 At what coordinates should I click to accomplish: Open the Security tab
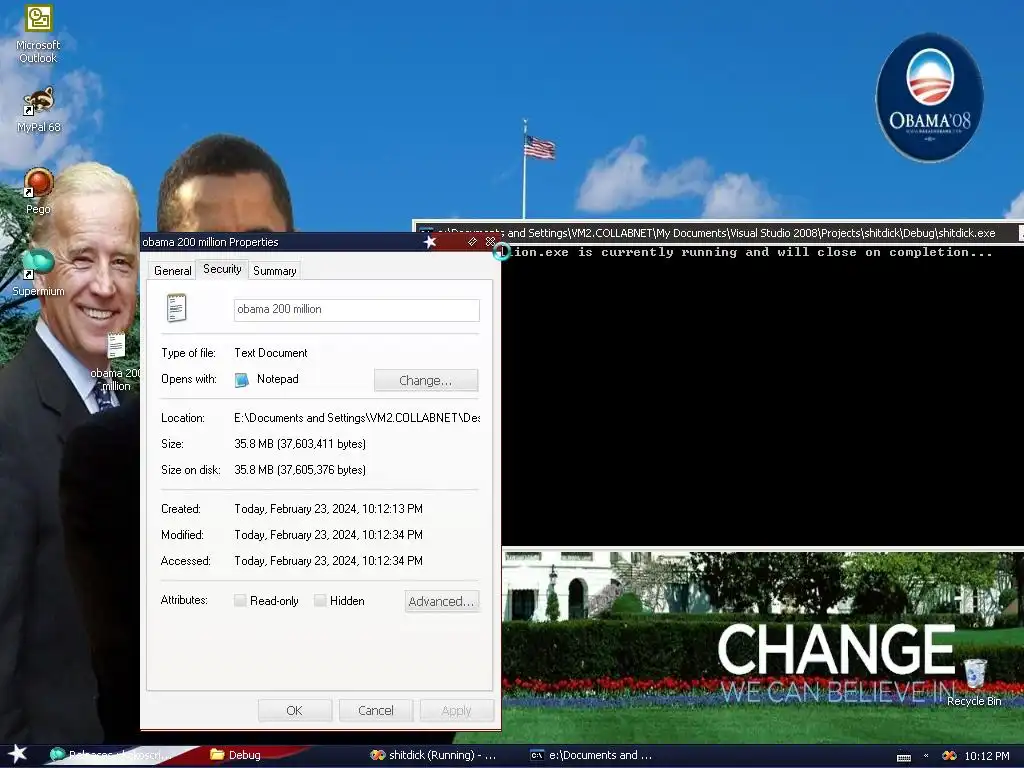(222, 269)
